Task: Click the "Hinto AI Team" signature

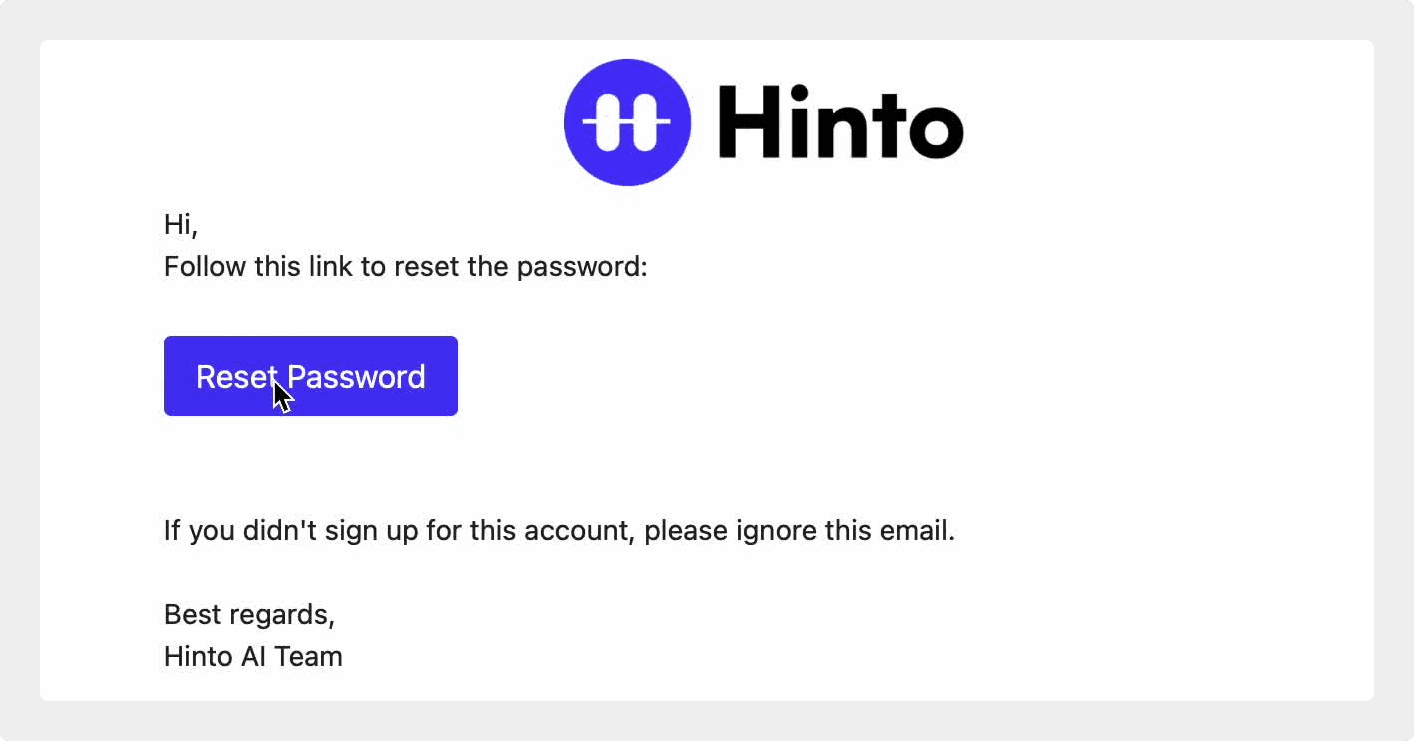Action: coord(253,657)
